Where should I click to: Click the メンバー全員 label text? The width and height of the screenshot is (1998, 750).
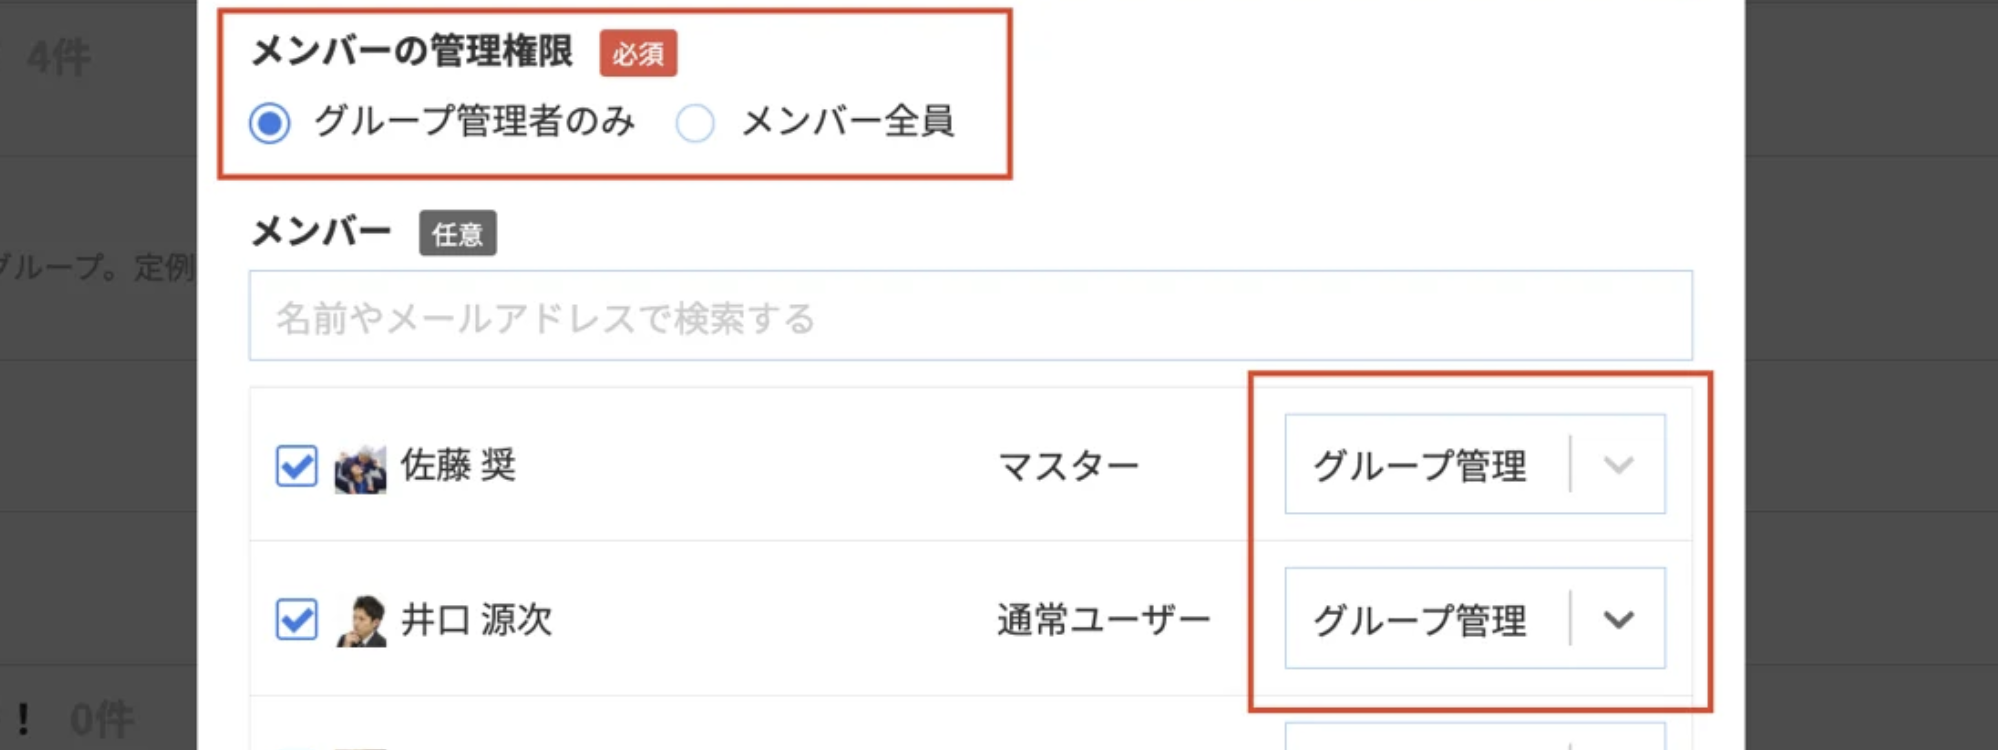pyautogui.click(x=848, y=122)
